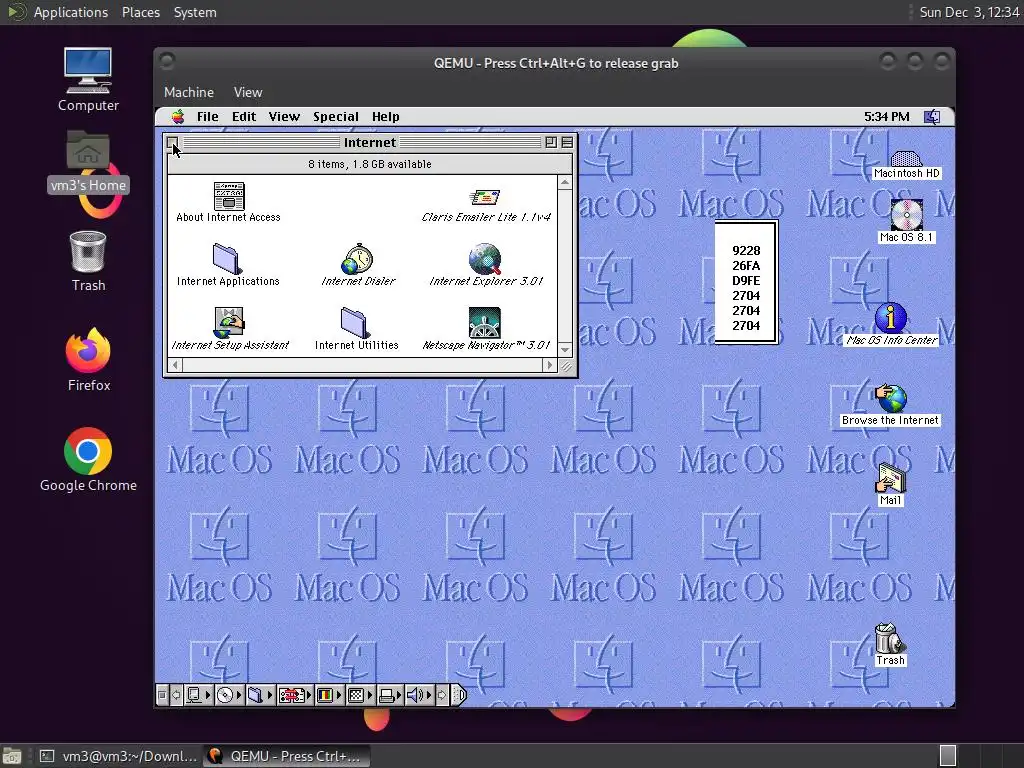Screen dimensions: 1024x768
Task: Click the CD disc icon in Control Strip
Action: point(225,695)
